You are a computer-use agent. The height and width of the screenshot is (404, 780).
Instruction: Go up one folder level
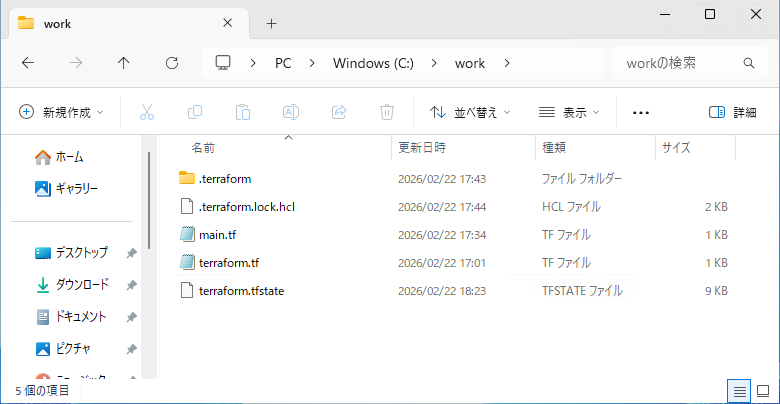[x=123, y=63]
